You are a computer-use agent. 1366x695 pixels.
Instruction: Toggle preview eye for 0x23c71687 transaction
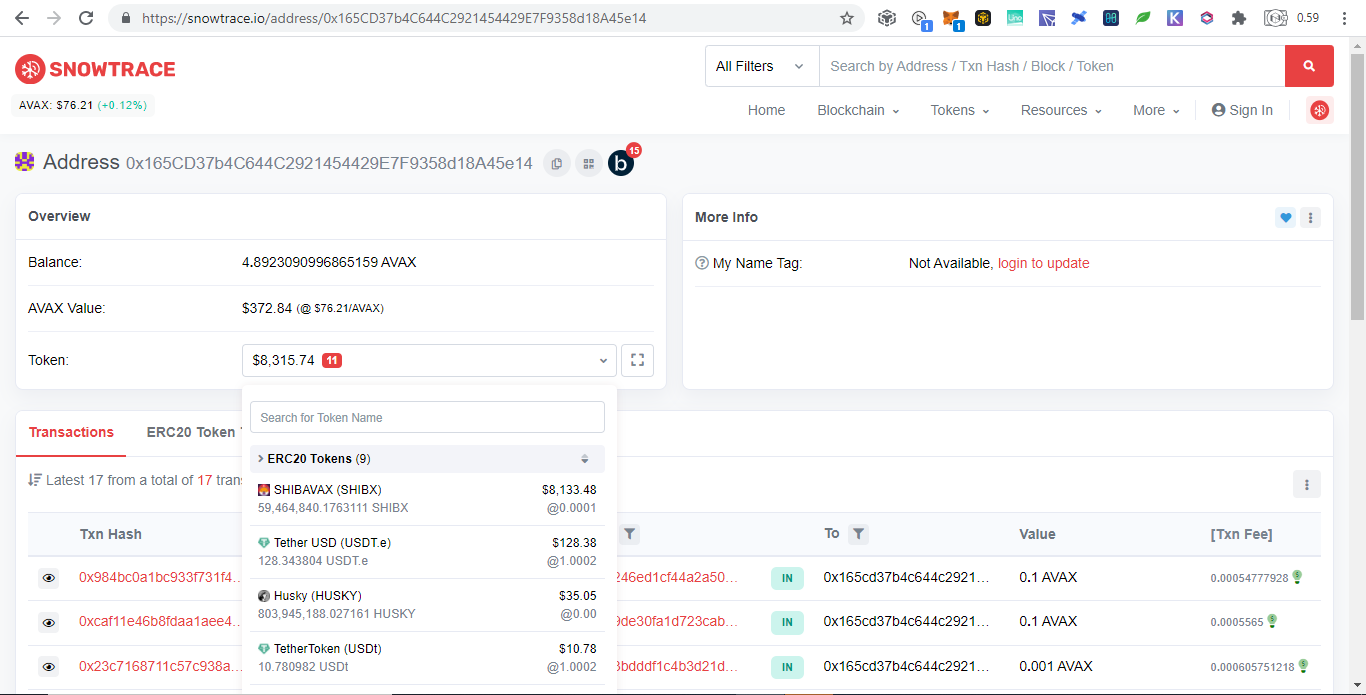pyautogui.click(x=48, y=666)
